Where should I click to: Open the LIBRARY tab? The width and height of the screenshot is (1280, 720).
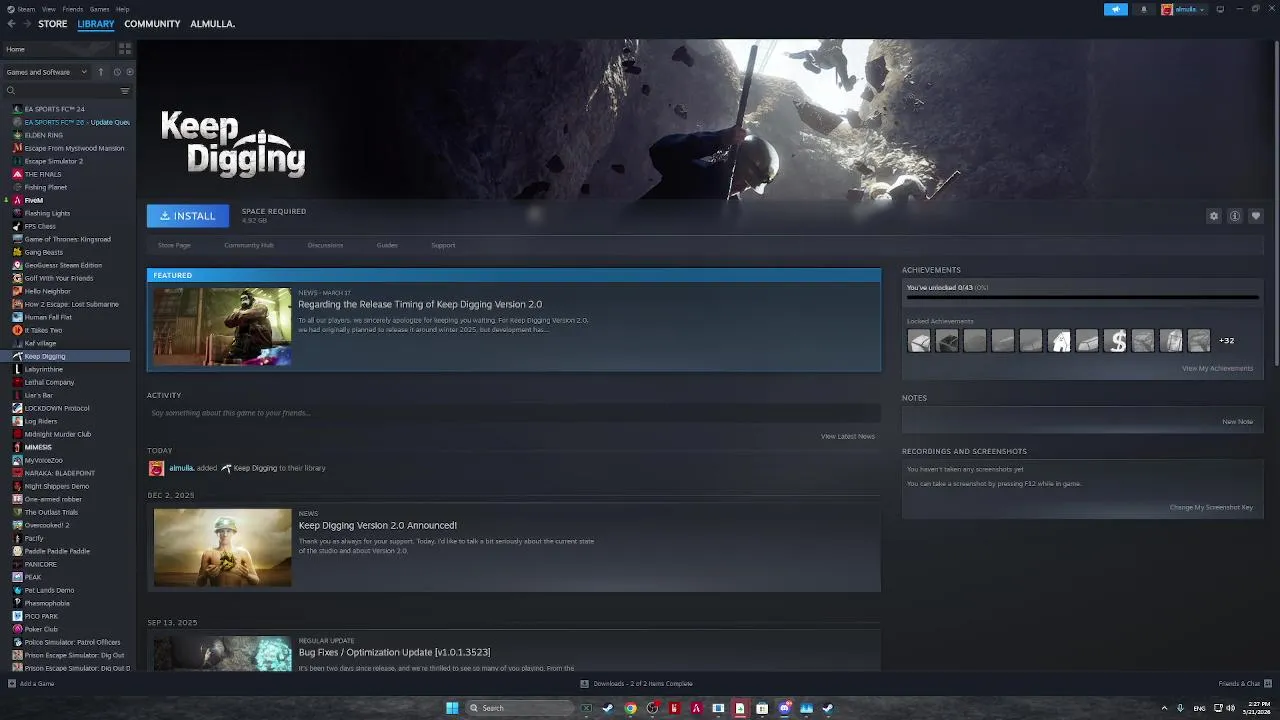[x=96, y=24]
